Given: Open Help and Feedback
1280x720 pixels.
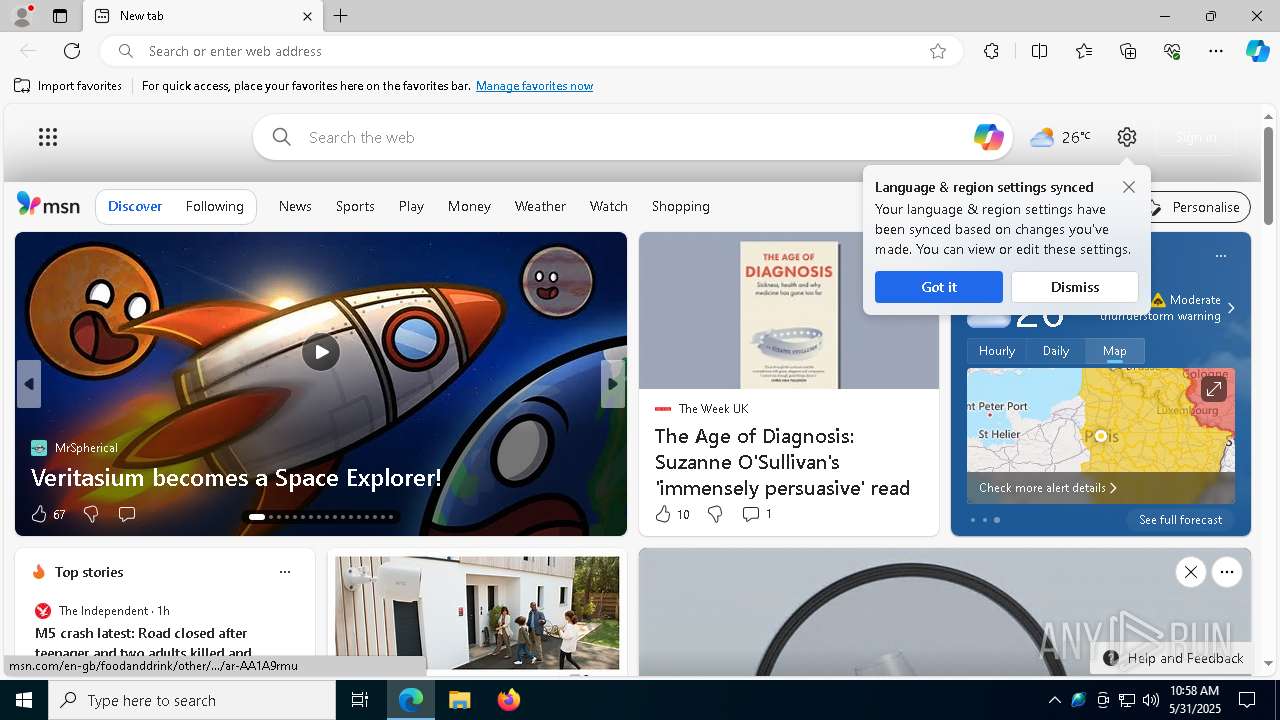Looking at the screenshot, I should (x=1173, y=658).
